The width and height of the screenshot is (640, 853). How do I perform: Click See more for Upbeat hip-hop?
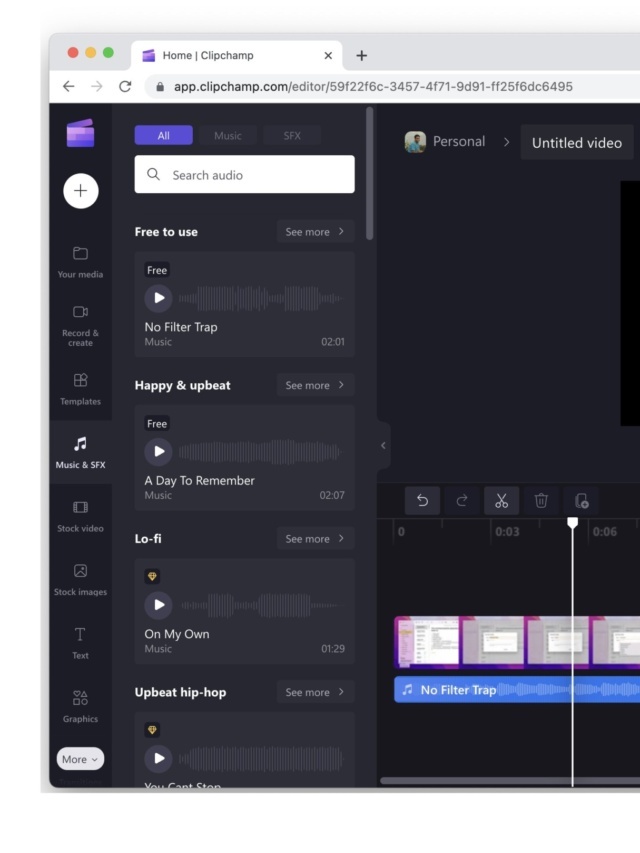(x=316, y=692)
